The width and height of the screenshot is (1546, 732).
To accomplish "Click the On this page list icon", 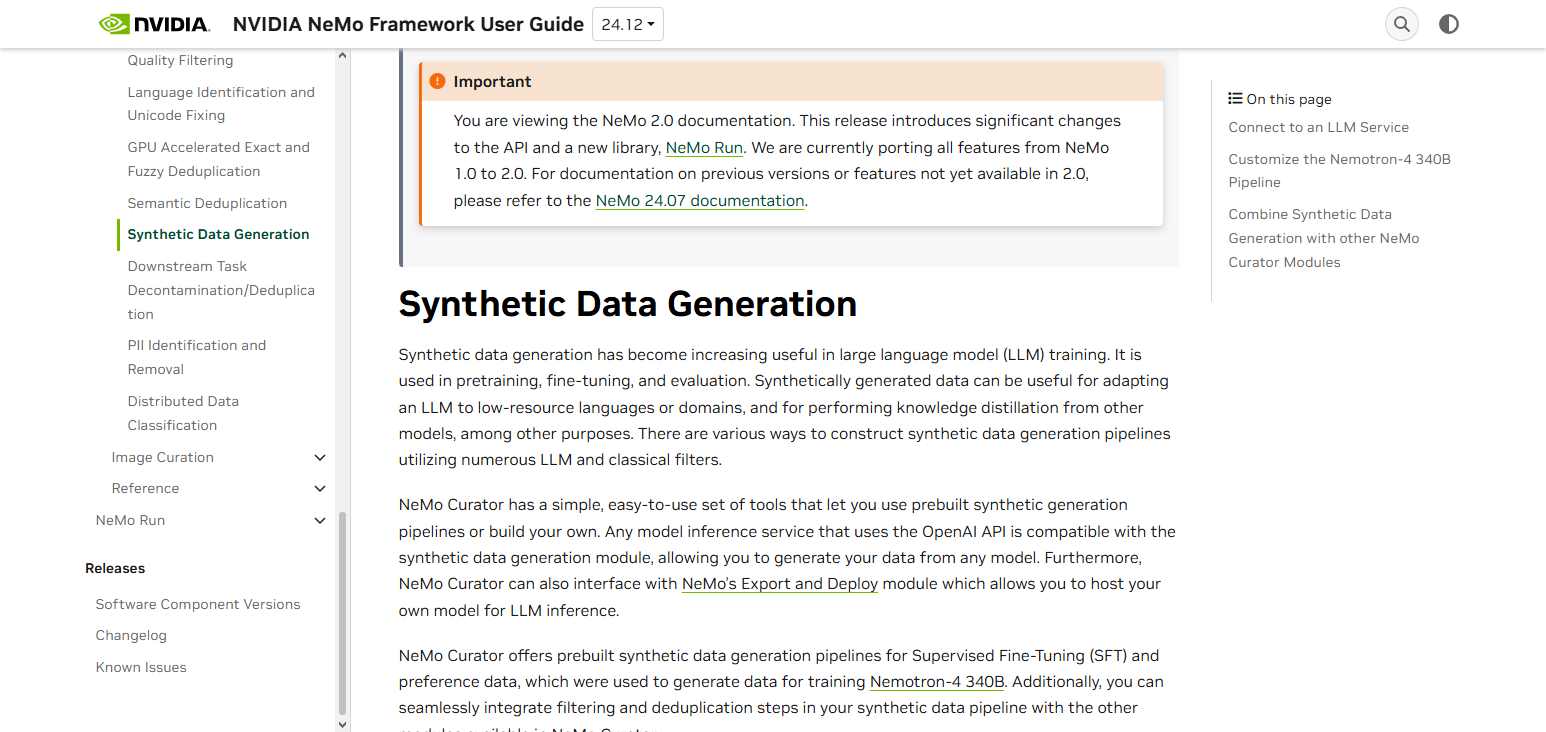I will click(1235, 99).
